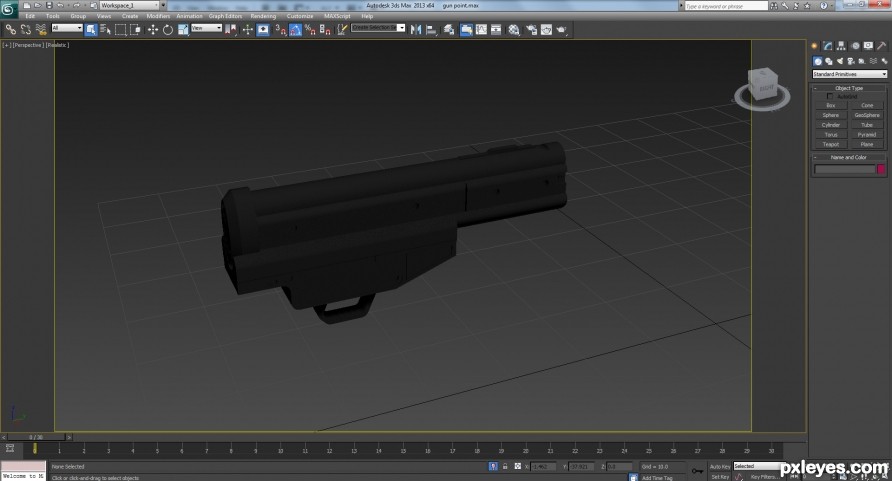Click the Mirror tool icon
This screenshot has width=892, height=481.
coord(416,30)
